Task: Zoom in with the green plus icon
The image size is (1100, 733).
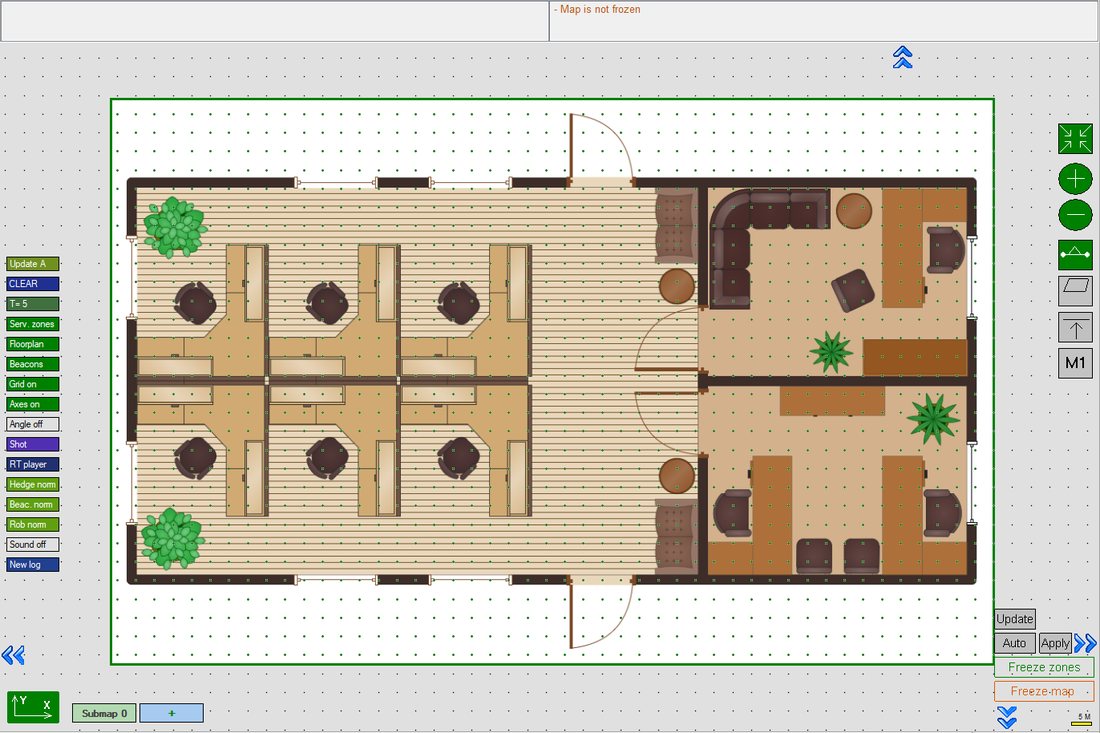Action: (x=1075, y=179)
